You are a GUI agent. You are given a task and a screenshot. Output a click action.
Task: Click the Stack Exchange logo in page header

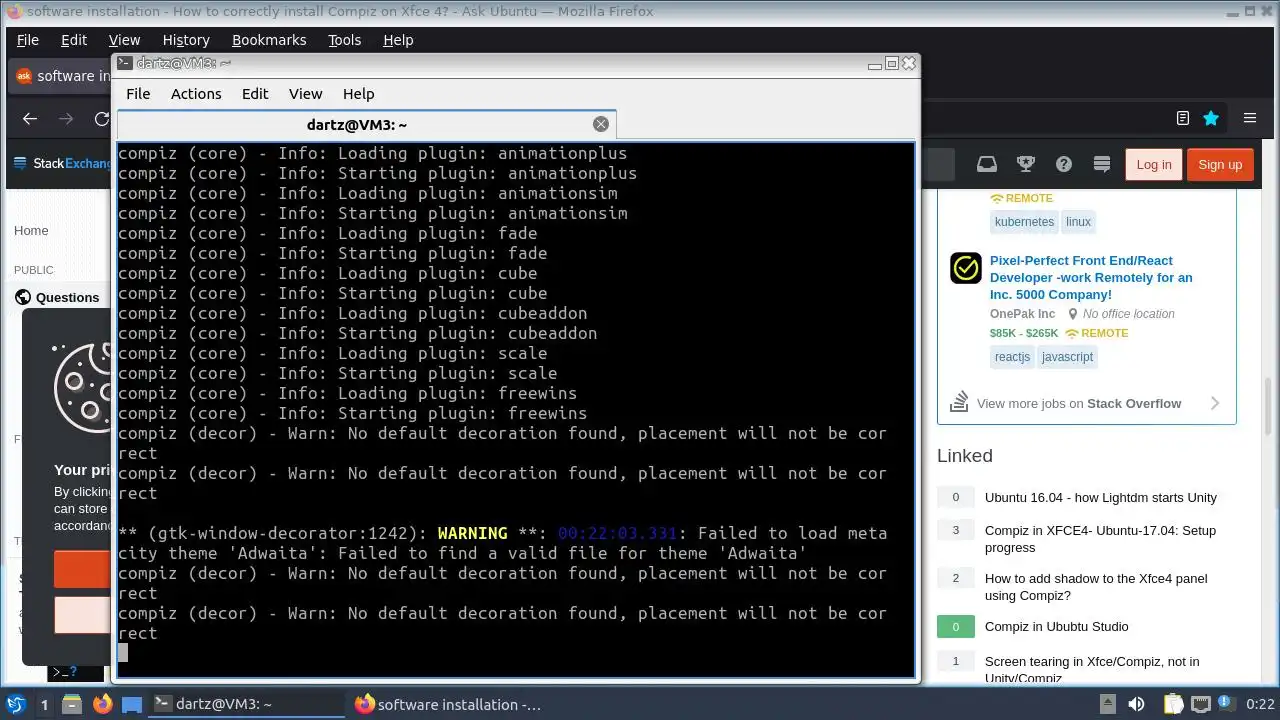tap(61, 164)
